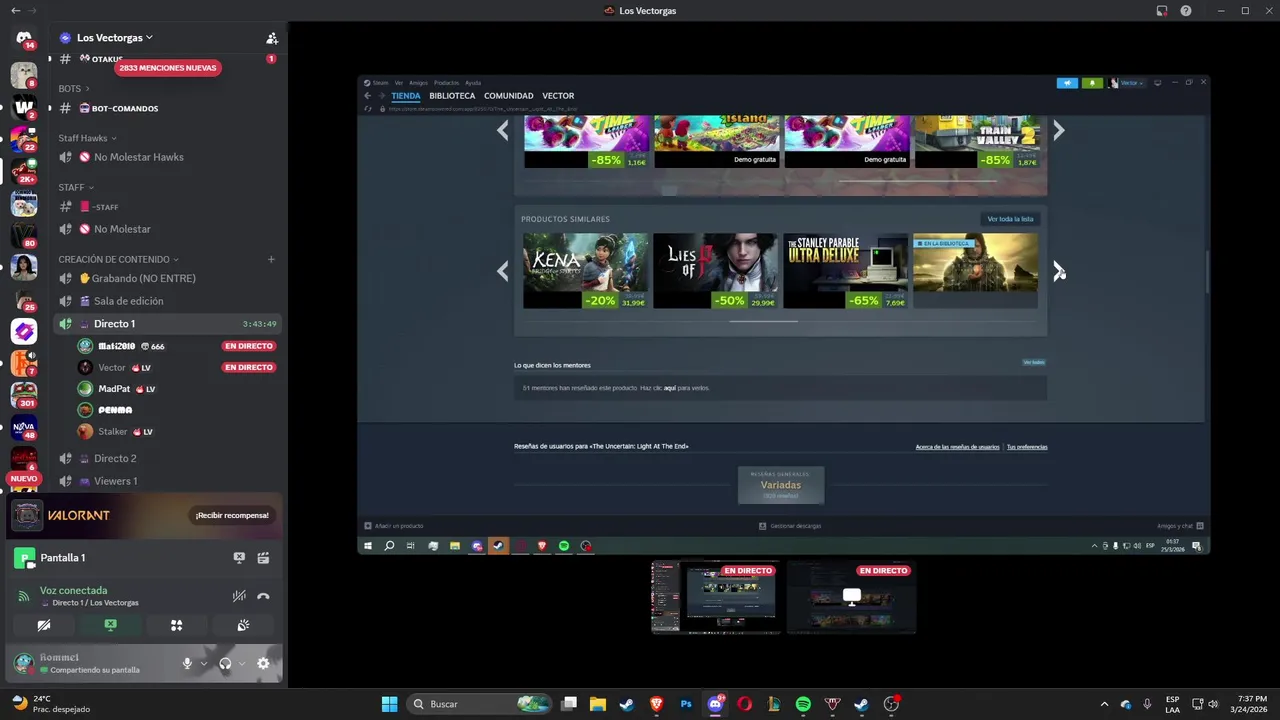1280x720 pixels.
Task: Advance similar products carousel right arrow
Action: tap(1058, 270)
